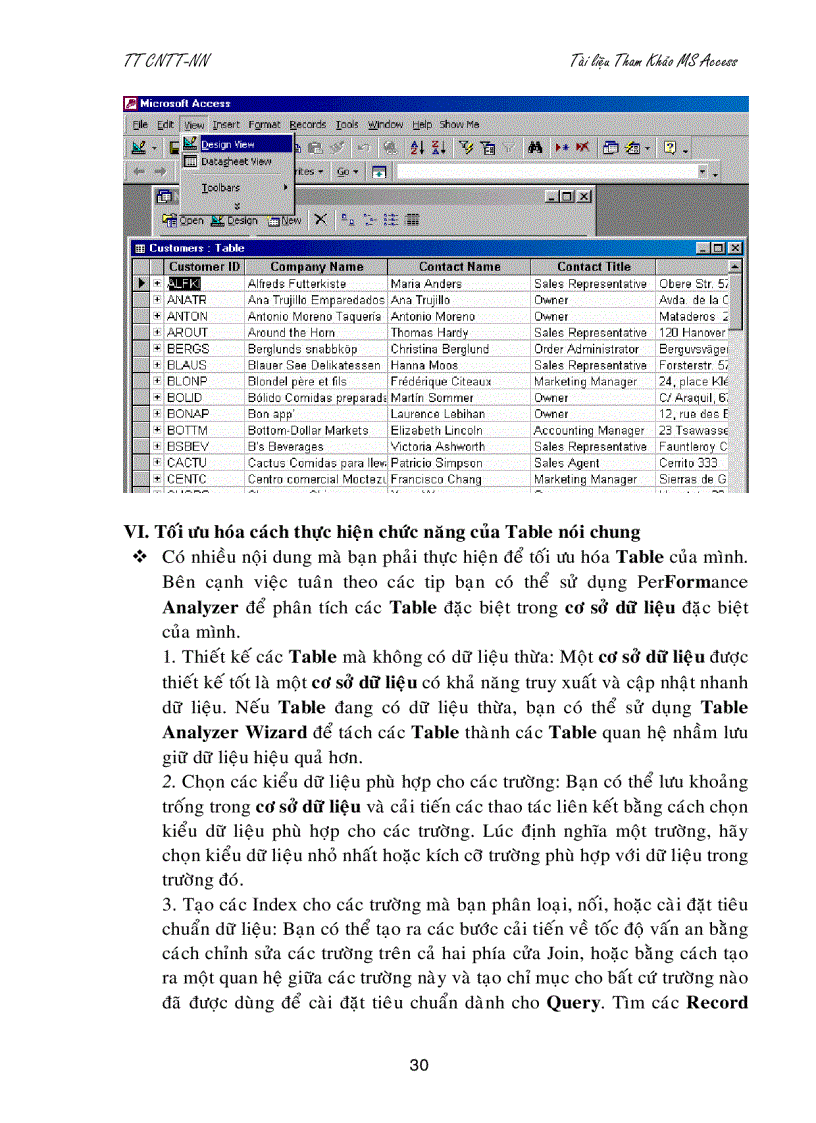This screenshot has height=1123, width=816.
Task: Click the Sort Ascending icon
Action: coord(417,148)
